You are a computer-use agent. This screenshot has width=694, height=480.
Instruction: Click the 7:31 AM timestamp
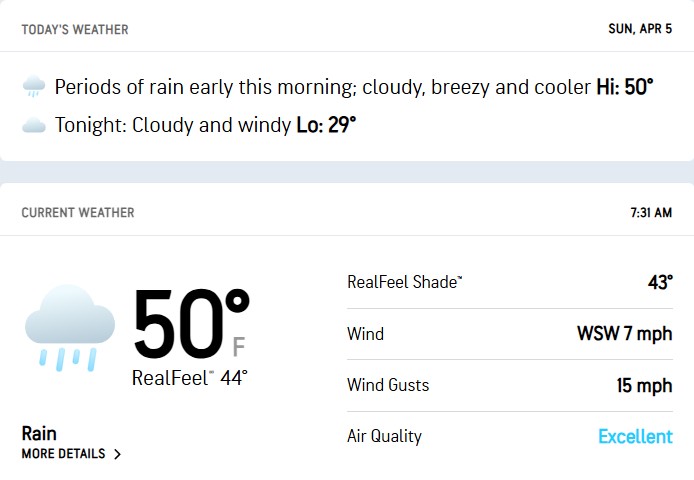(x=651, y=213)
